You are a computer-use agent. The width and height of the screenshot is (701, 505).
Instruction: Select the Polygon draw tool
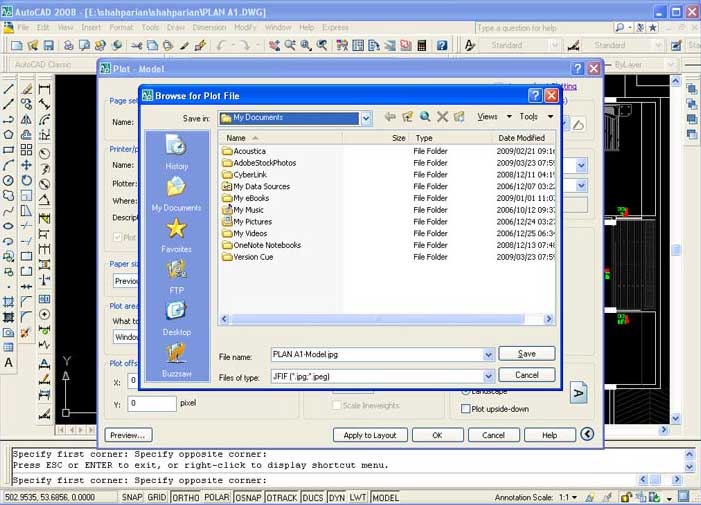pos(8,135)
